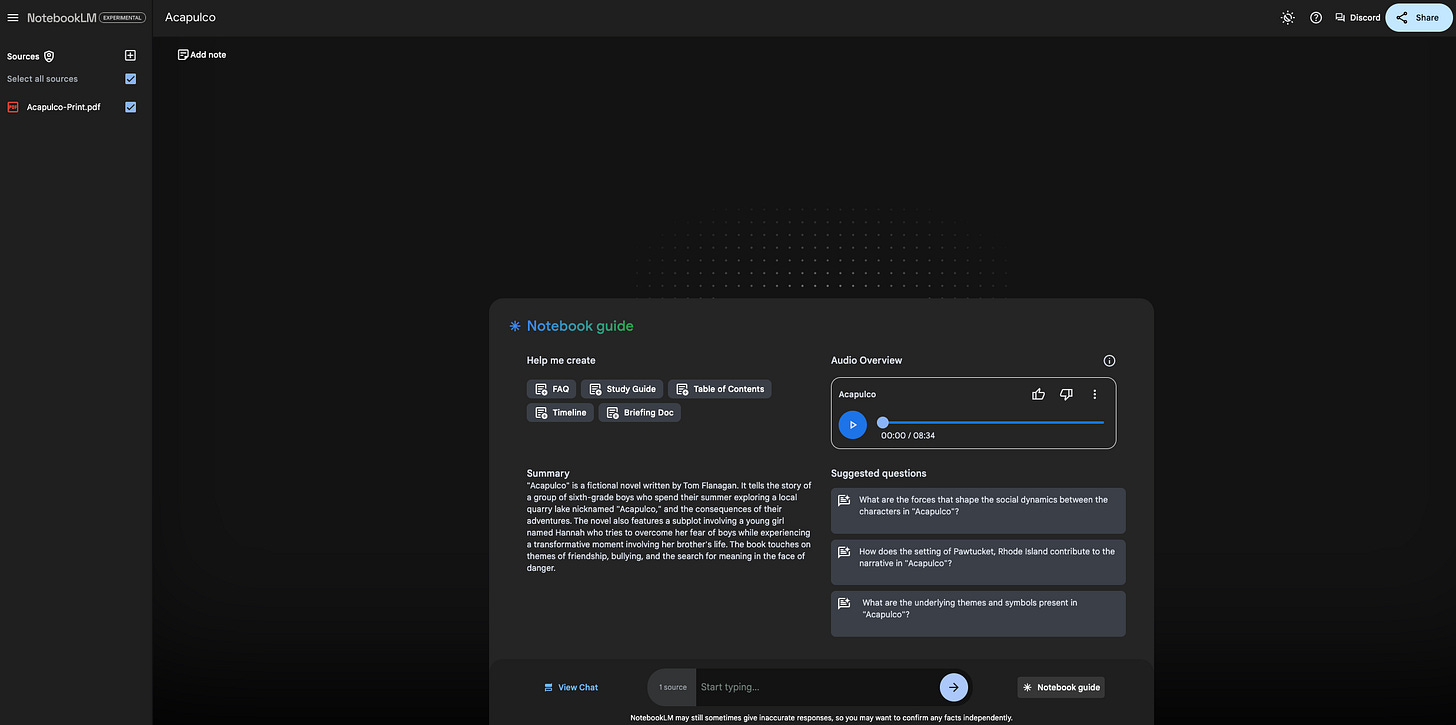The width and height of the screenshot is (1456, 725).
Task: Toggle the Notebook guide panel button
Action: click(x=1061, y=687)
